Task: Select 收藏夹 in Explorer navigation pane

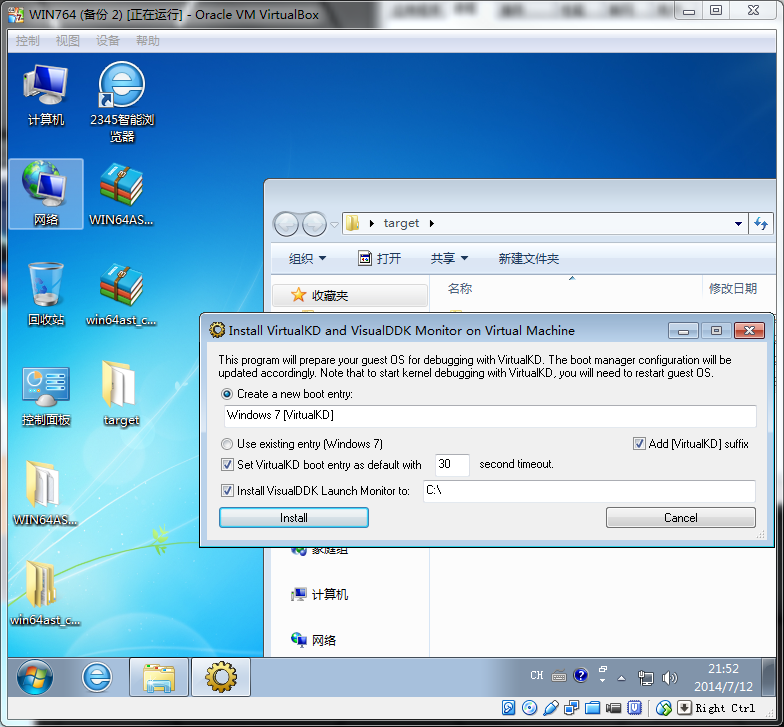Action: coord(350,296)
